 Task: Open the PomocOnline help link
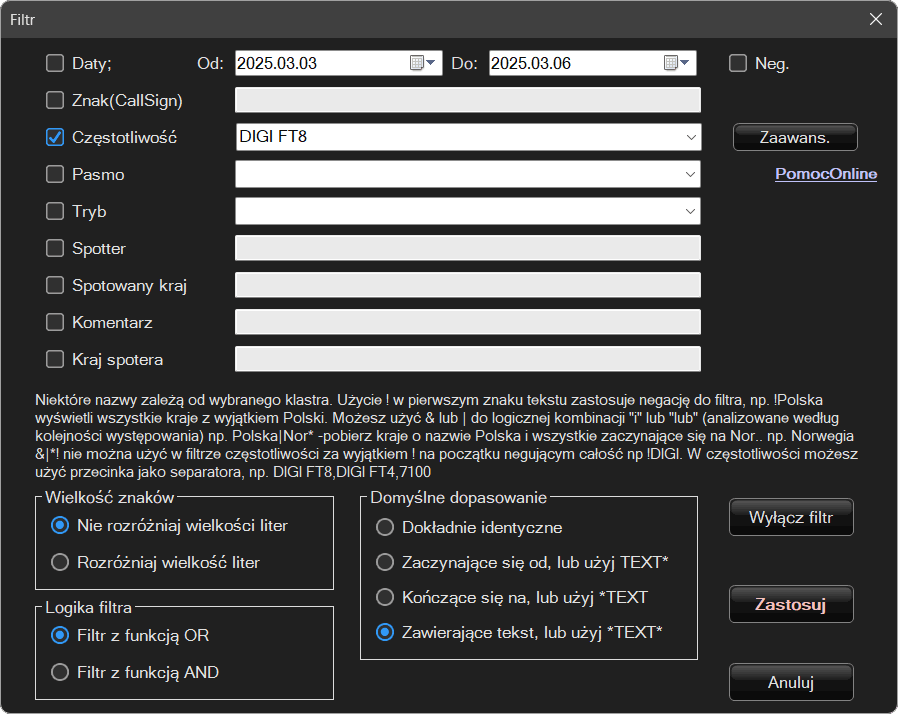point(825,174)
